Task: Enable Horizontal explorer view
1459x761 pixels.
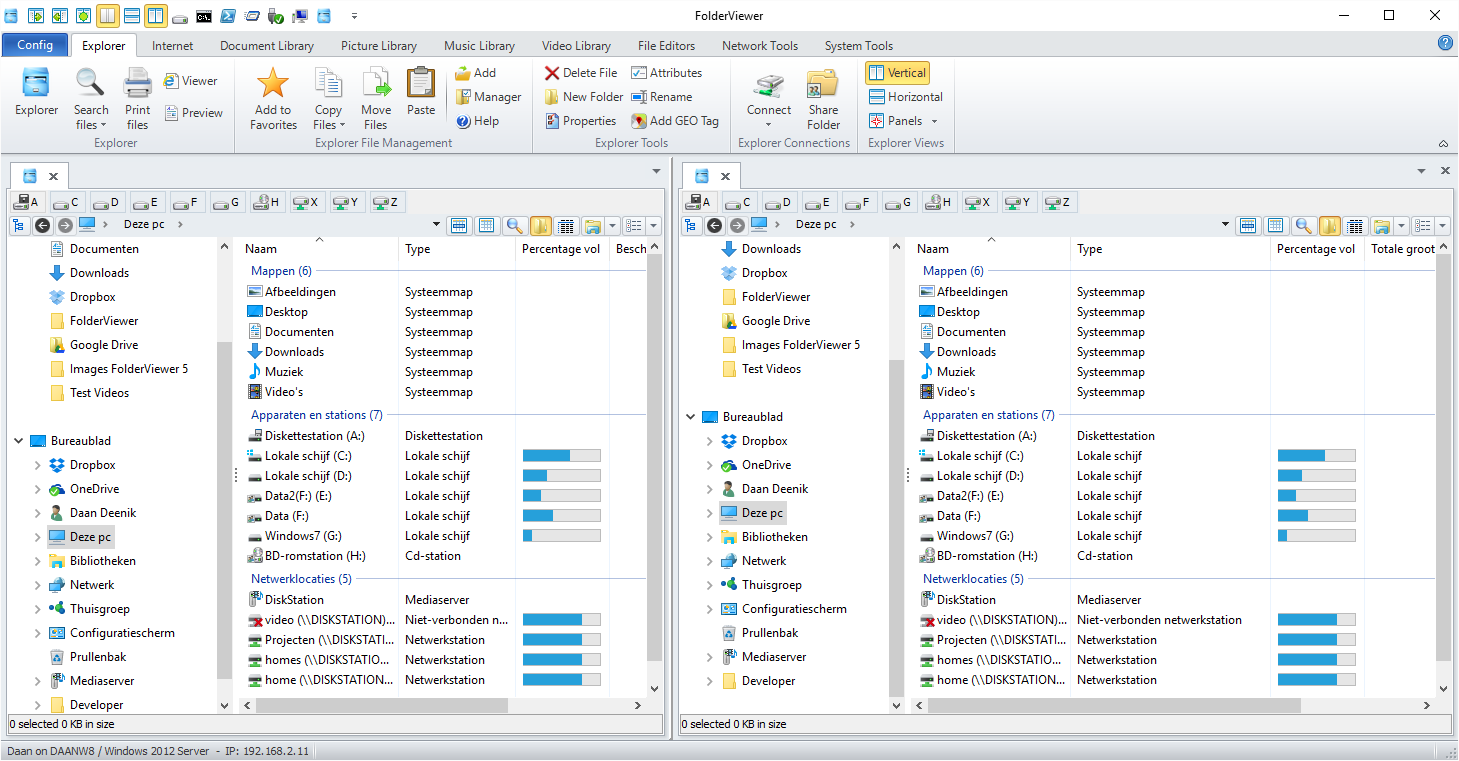Action: point(905,97)
